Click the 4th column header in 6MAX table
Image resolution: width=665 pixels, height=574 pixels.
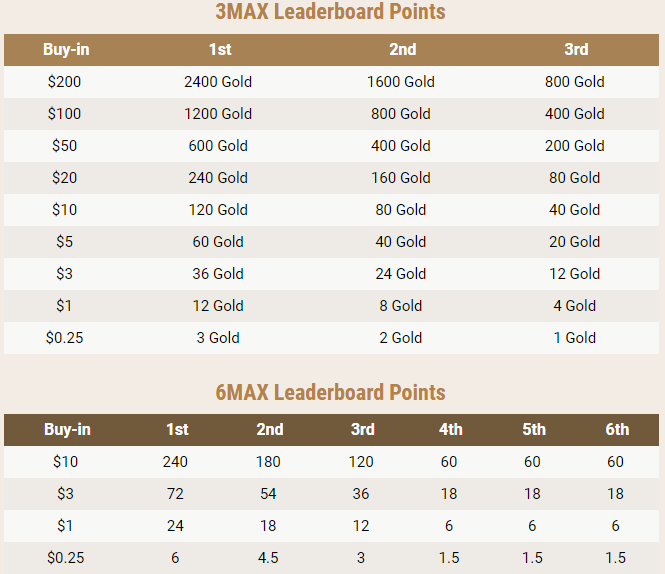click(451, 429)
